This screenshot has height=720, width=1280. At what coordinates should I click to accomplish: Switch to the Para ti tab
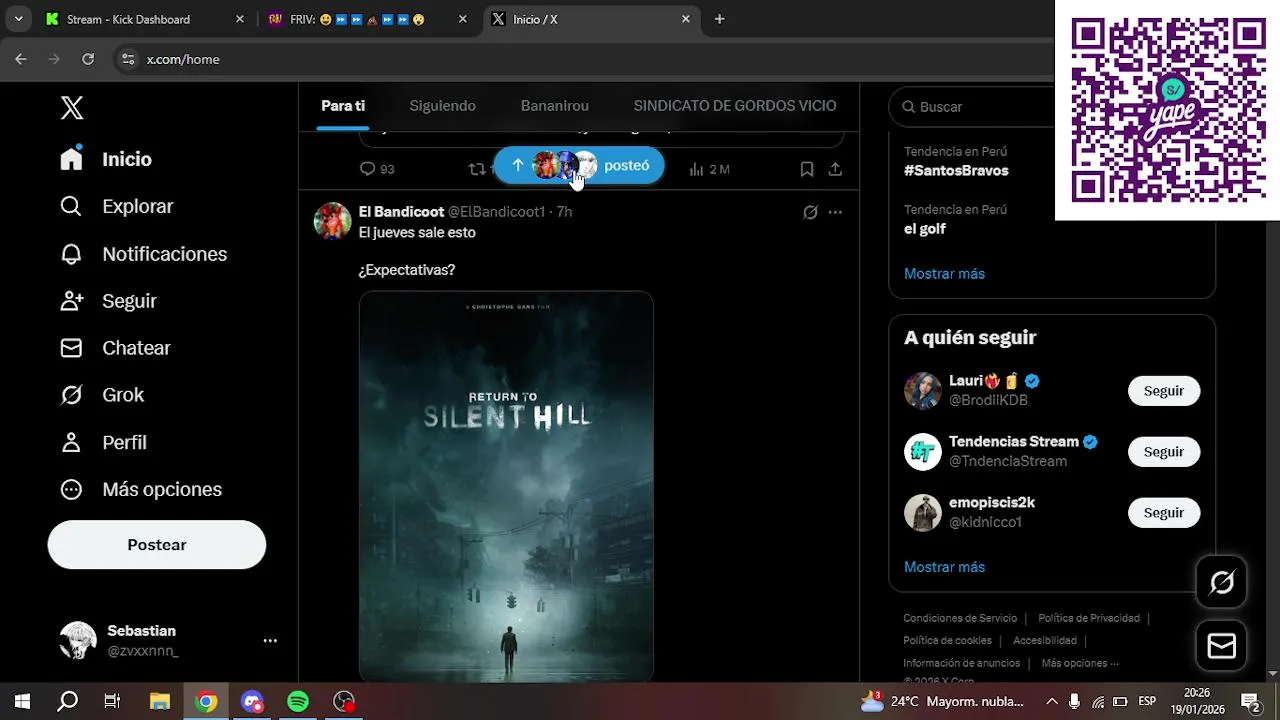pyautogui.click(x=343, y=106)
